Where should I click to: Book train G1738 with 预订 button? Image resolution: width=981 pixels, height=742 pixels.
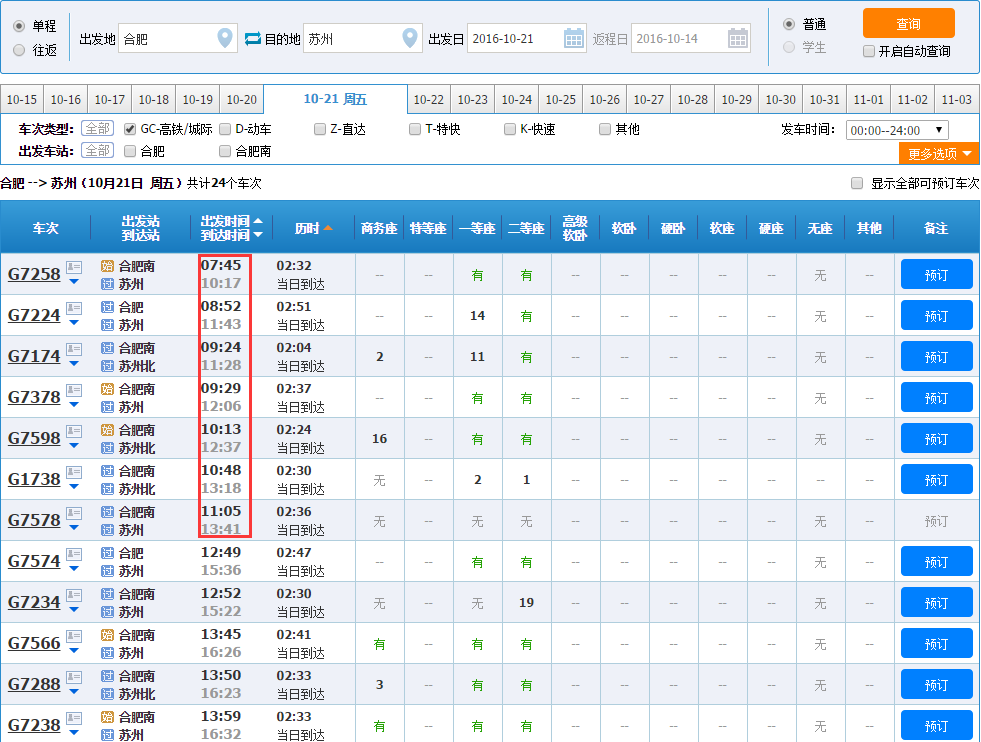(936, 480)
